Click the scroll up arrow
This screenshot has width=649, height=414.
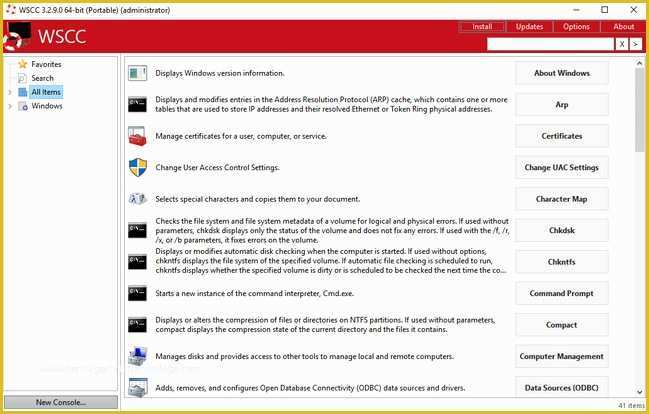point(639,63)
